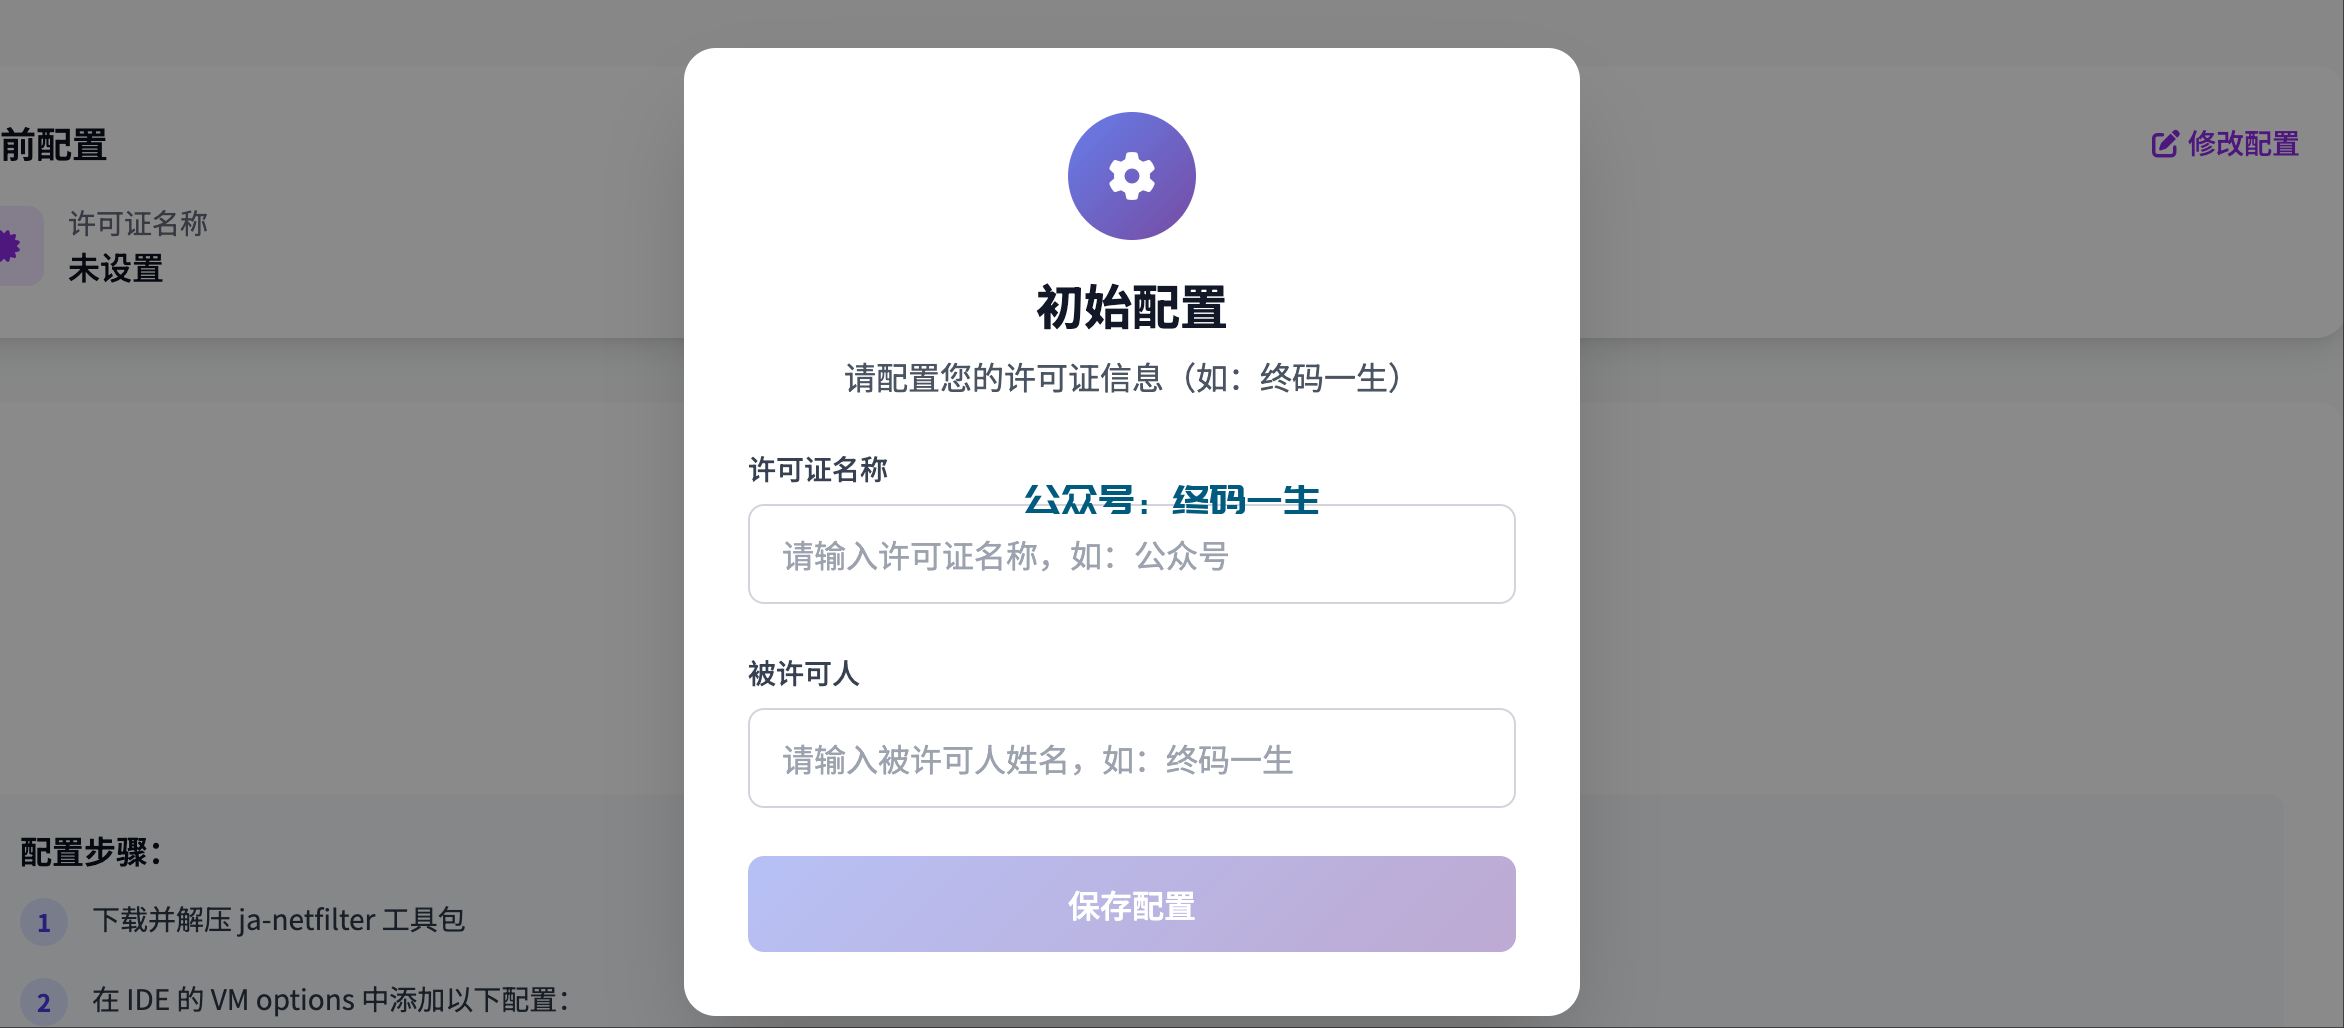Click the gear icon in the dialog

(1131, 176)
